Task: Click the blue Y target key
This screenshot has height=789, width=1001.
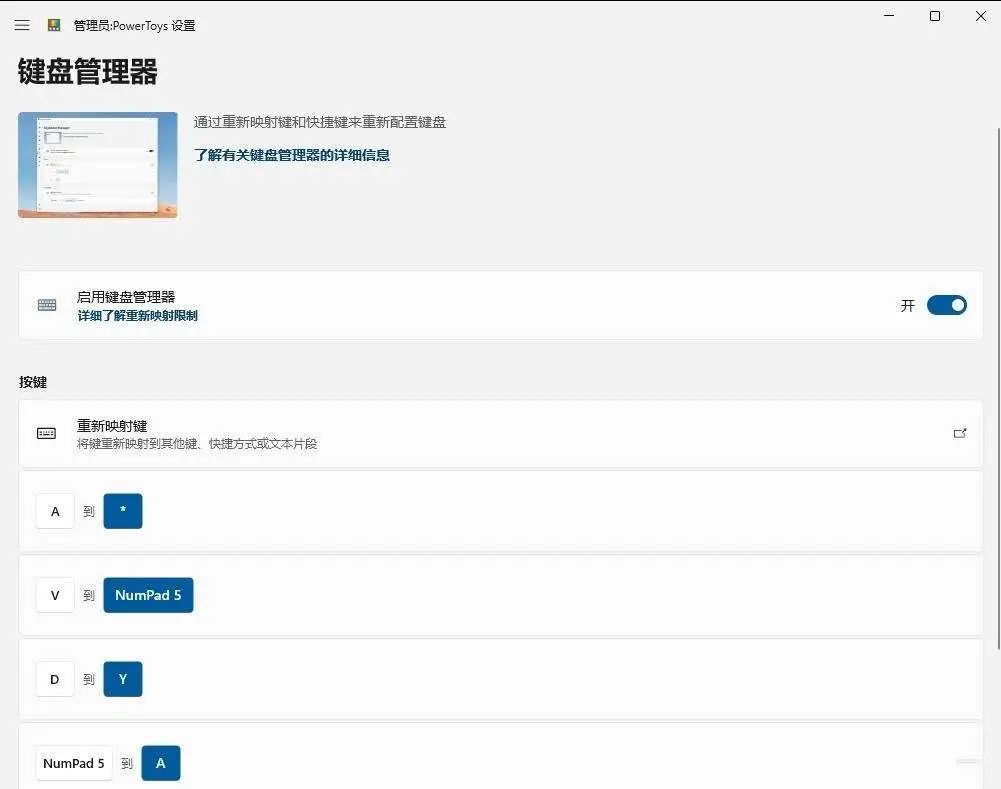Action: click(123, 679)
